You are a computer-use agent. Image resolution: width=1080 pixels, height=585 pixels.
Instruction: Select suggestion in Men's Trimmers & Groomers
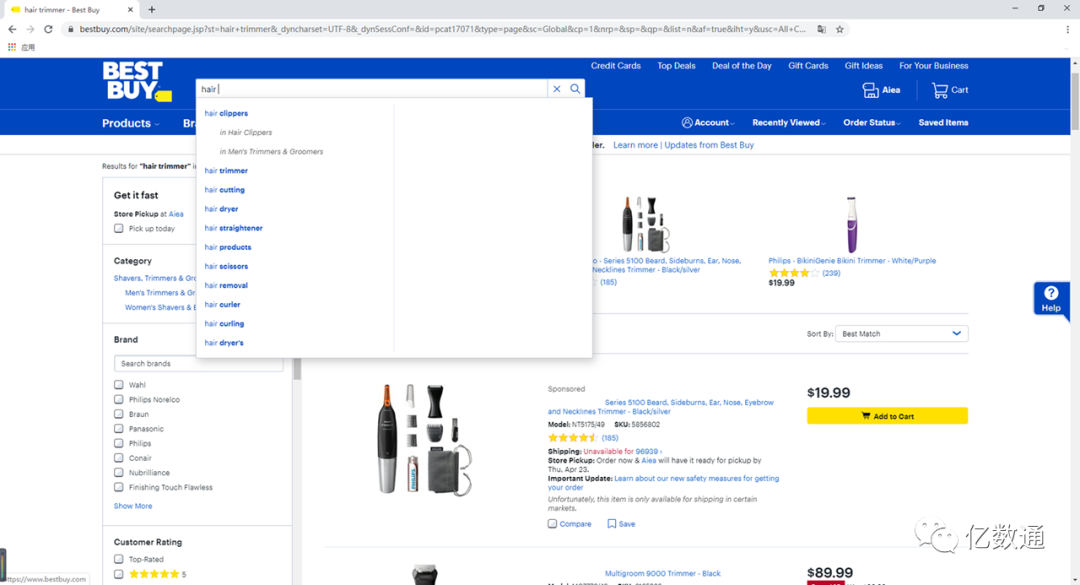coord(271,152)
